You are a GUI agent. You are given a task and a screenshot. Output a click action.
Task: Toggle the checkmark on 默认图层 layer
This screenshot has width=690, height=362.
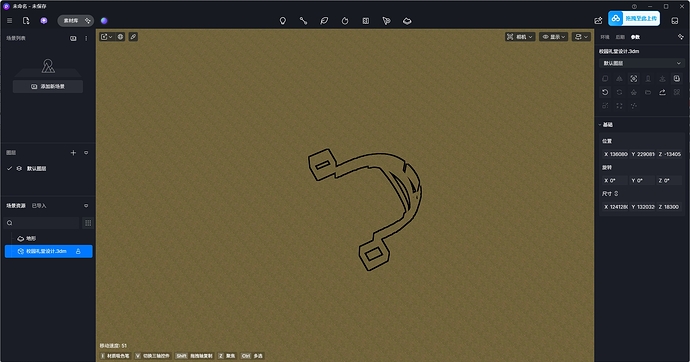(x=9, y=168)
